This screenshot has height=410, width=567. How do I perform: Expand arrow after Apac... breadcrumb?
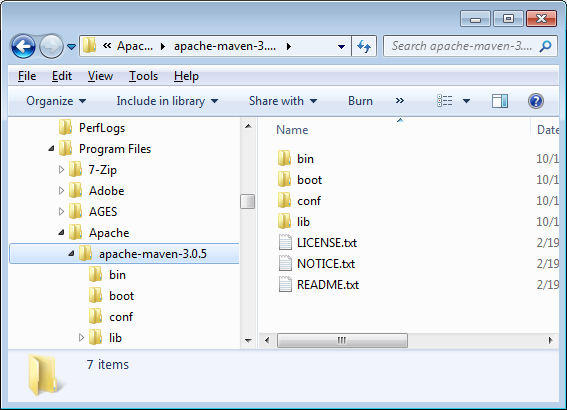coord(163,46)
